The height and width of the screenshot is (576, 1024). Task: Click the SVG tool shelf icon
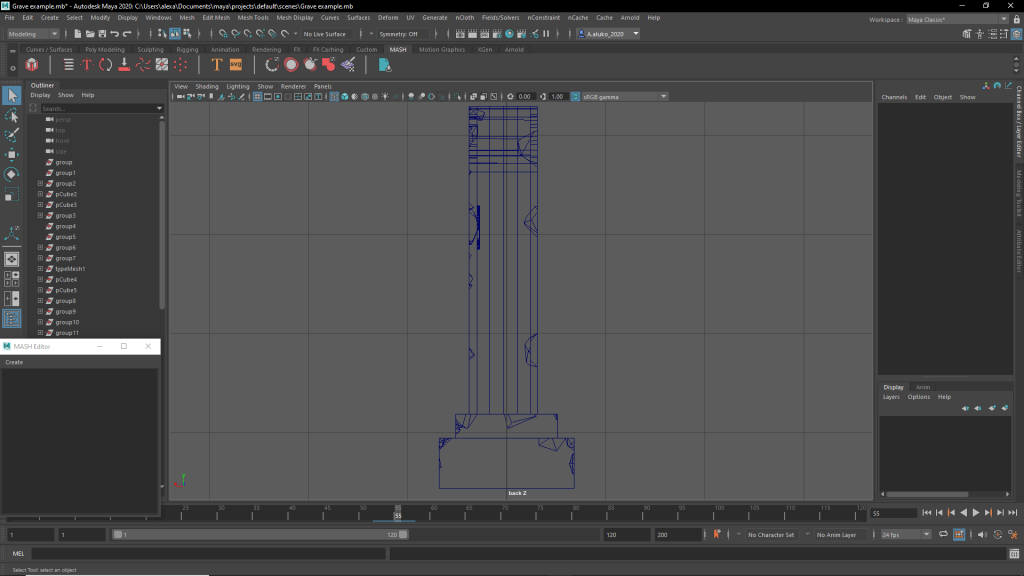coord(236,65)
